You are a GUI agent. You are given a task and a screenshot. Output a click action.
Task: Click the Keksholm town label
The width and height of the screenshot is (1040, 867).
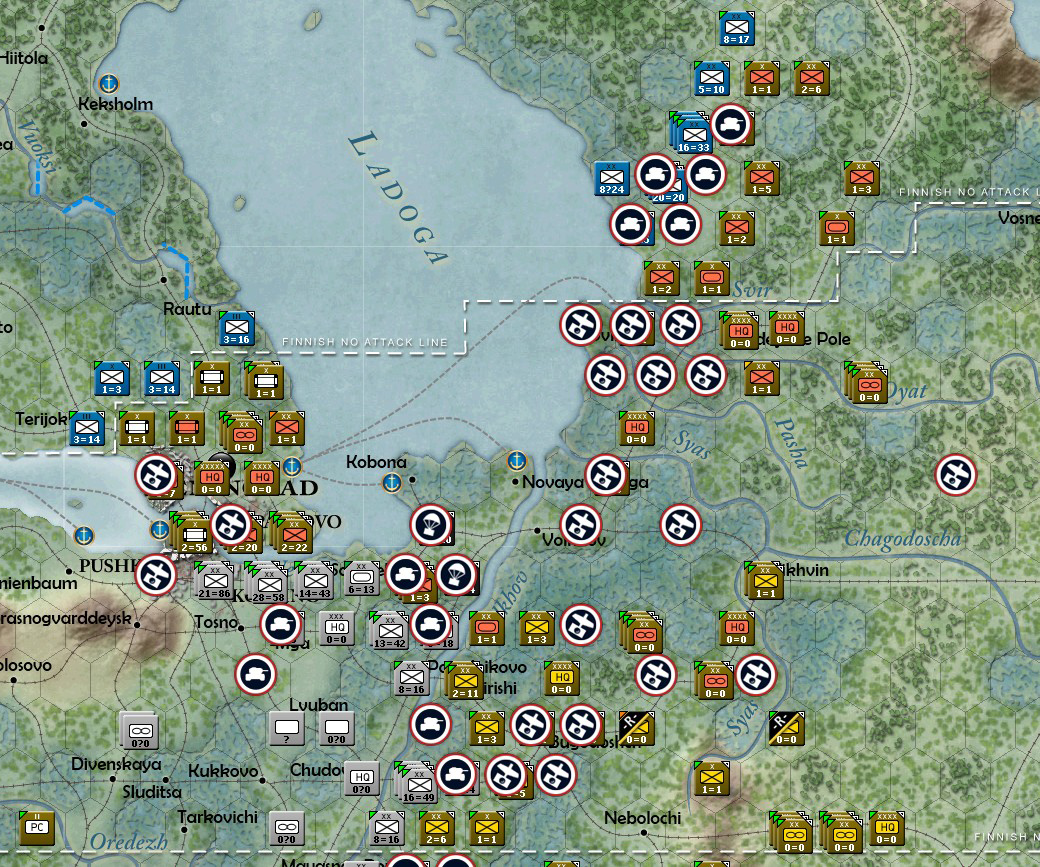115,104
